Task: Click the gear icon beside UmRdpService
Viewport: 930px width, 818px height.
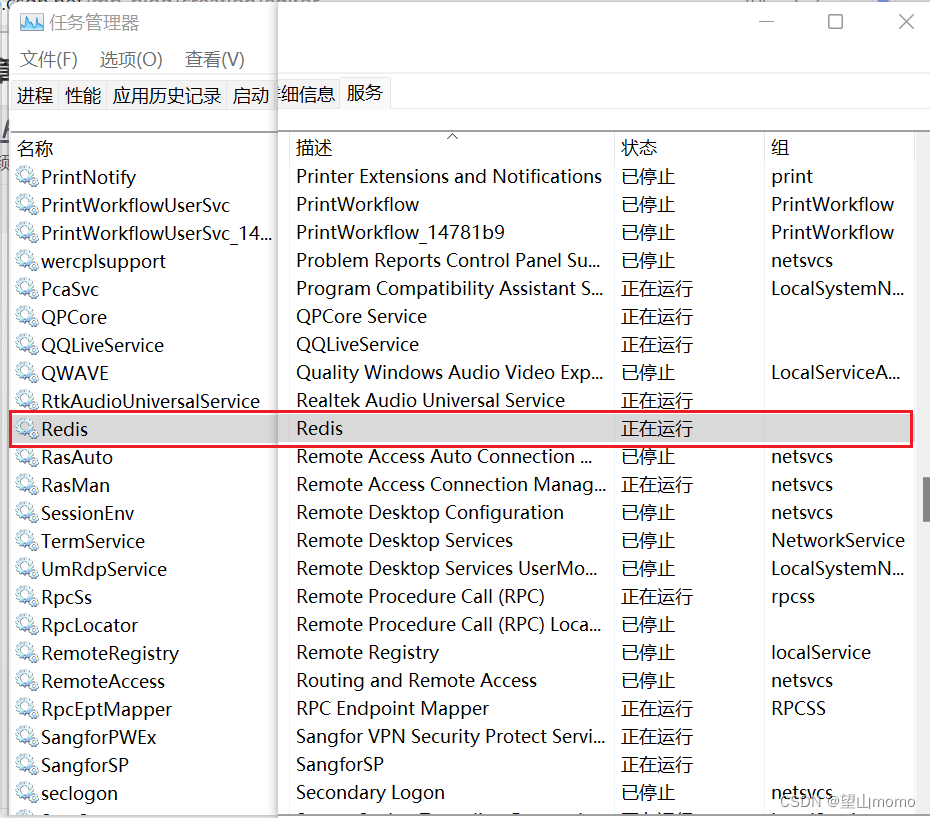Action: (x=27, y=568)
